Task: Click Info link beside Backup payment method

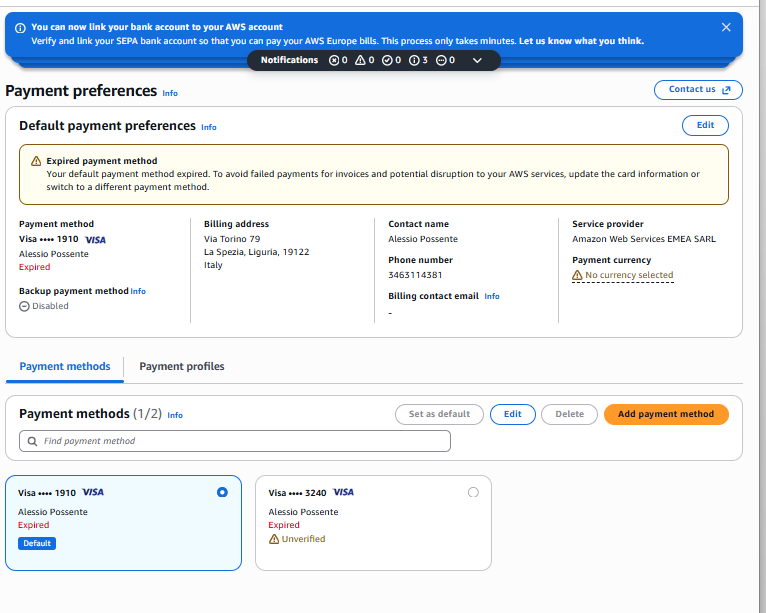Action: click(138, 291)
